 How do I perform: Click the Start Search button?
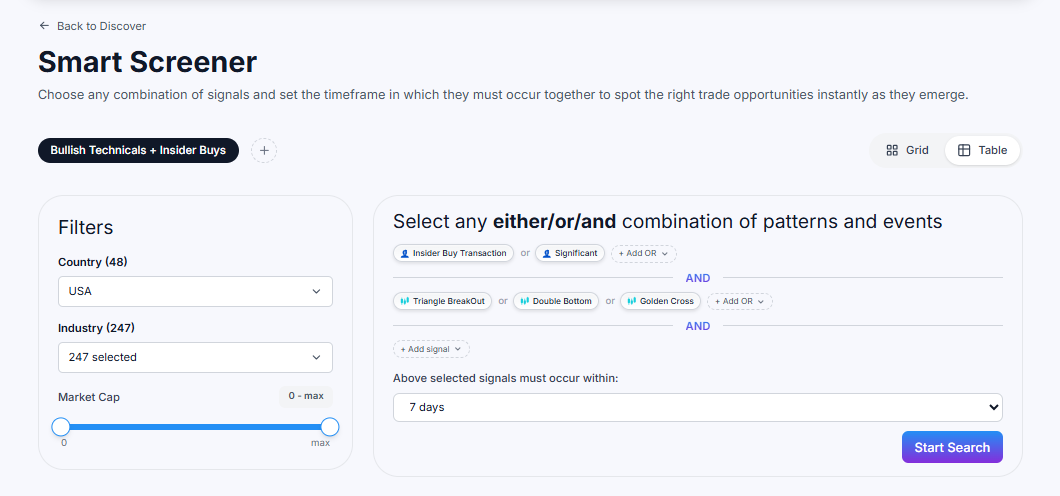pos(951,447)
